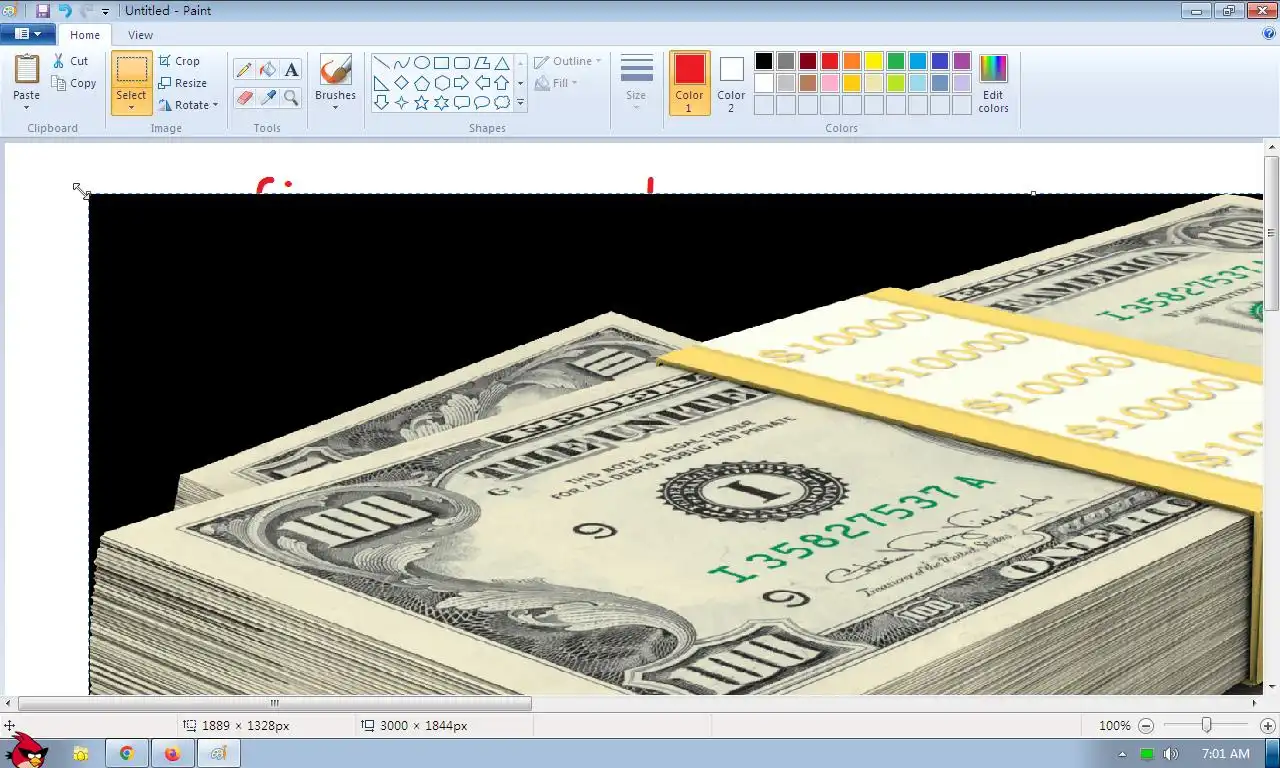
Task: Select the Pencil tool
Action: tap(244, 69)
